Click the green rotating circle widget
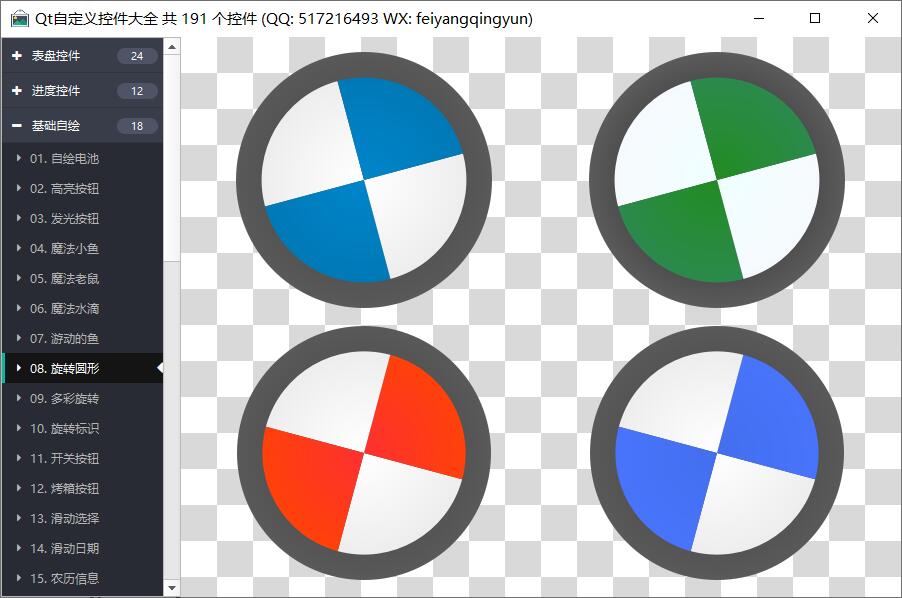902x598 pixels. (x=717, y=180)
